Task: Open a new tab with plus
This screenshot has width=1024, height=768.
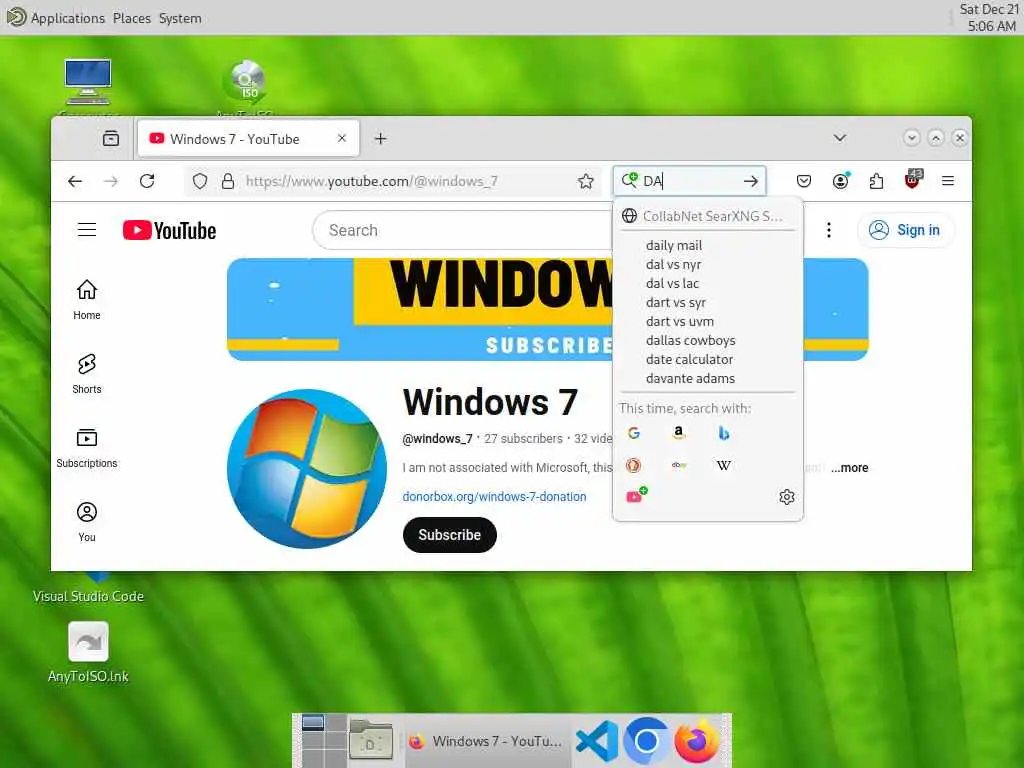Action: pyautogui.click(x=381, y=138)
